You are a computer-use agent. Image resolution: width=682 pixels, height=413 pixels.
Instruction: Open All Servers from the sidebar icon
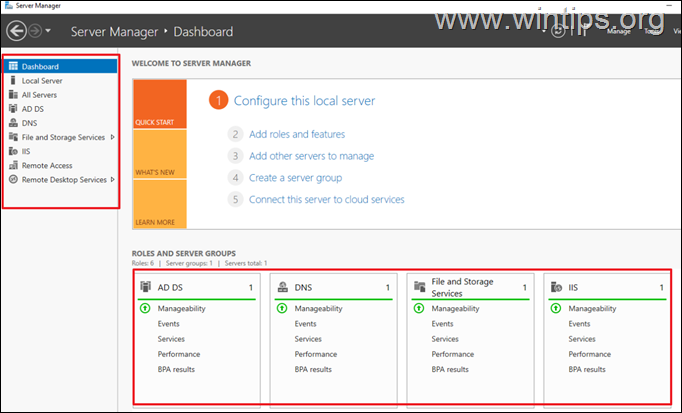click(x=13, y=95)
